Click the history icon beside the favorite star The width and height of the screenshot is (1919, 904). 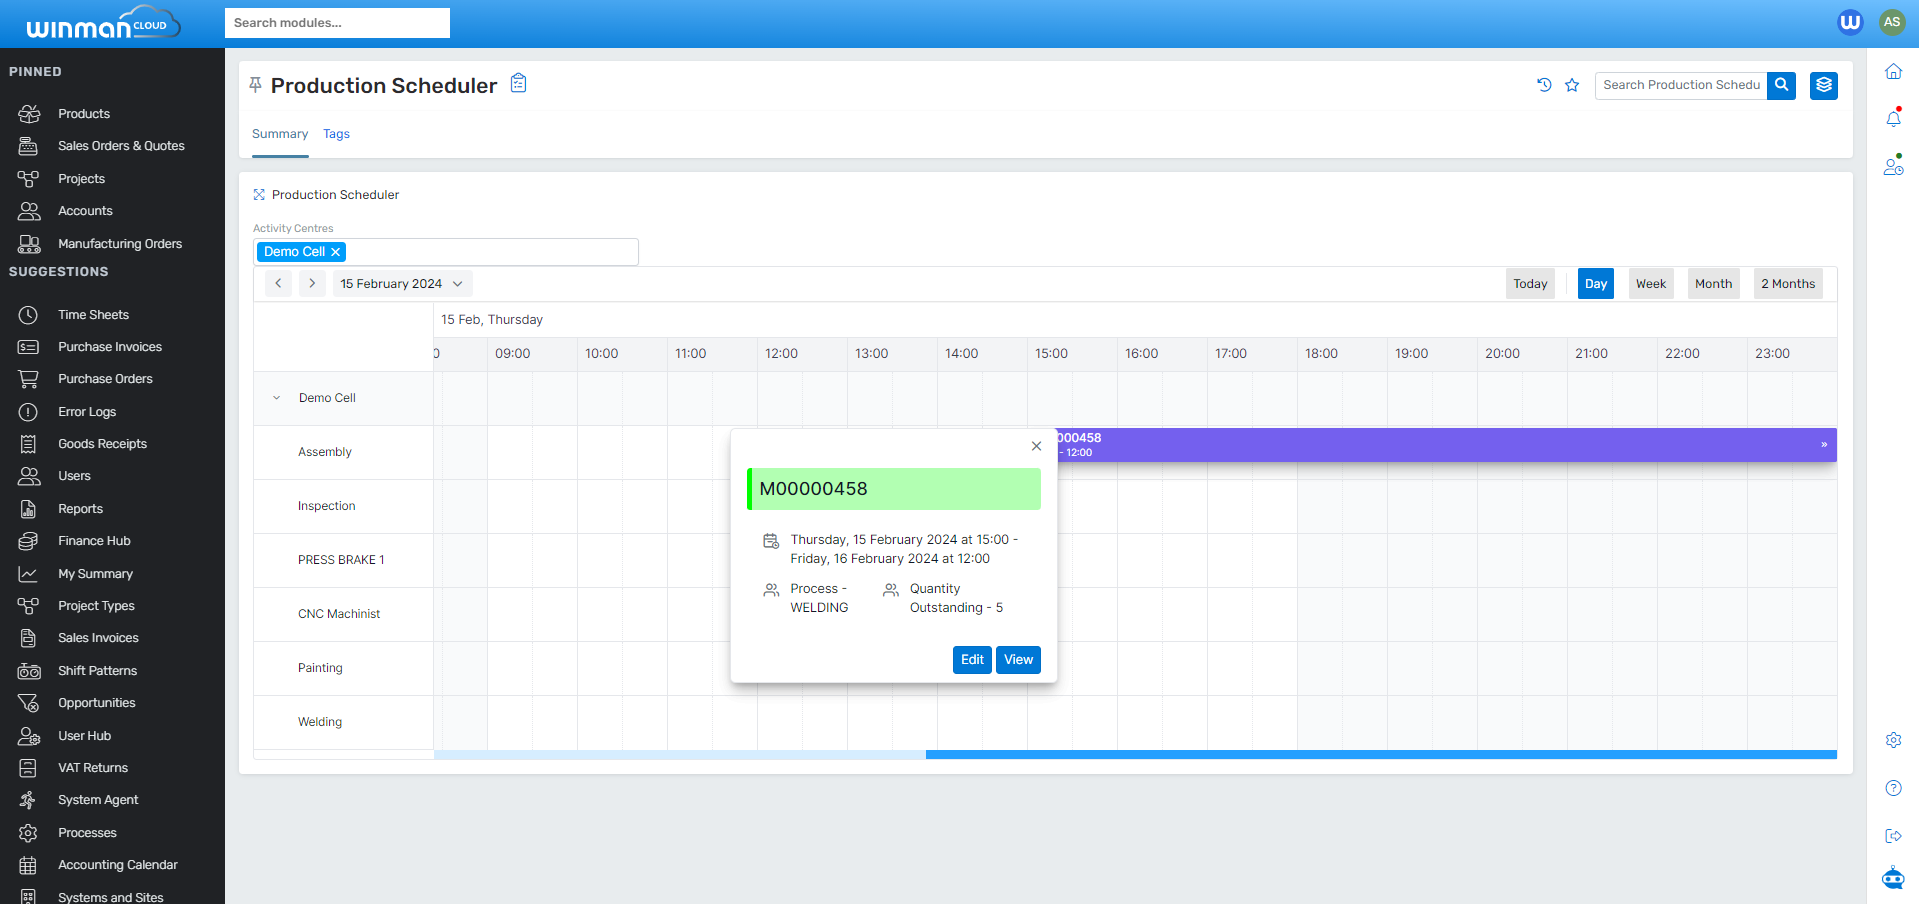(1544, 85)
